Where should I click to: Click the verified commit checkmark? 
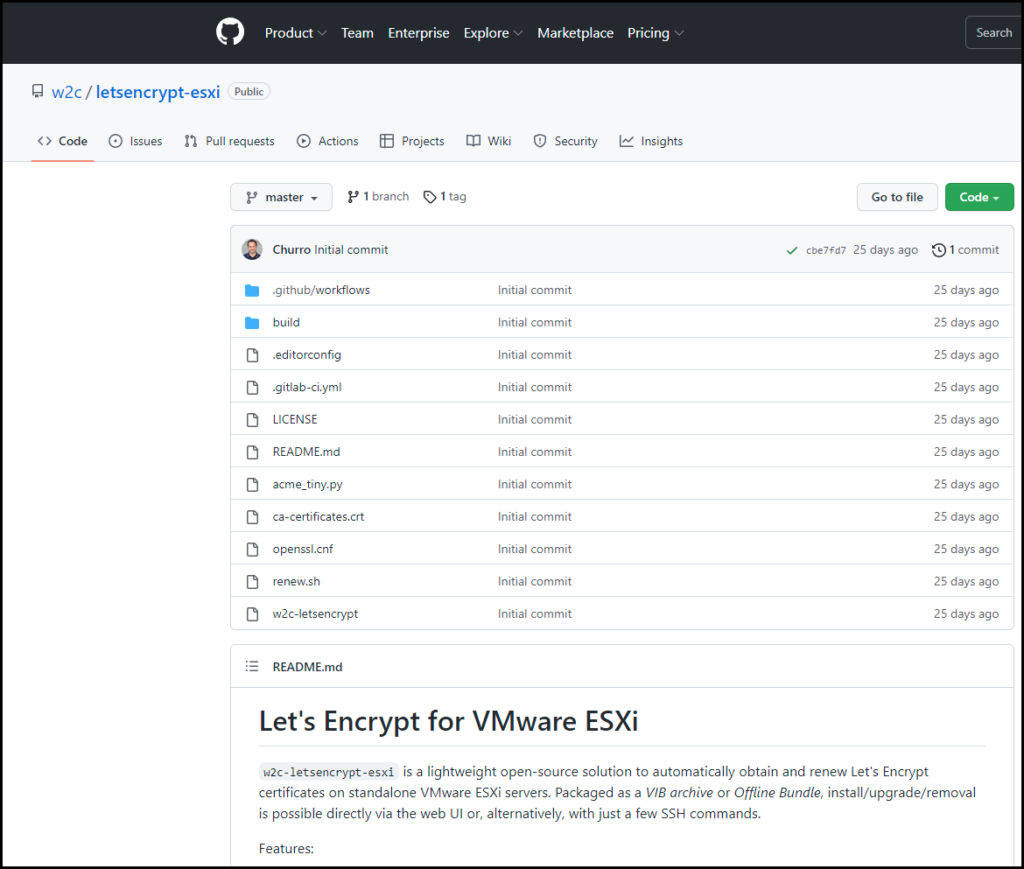791,250
